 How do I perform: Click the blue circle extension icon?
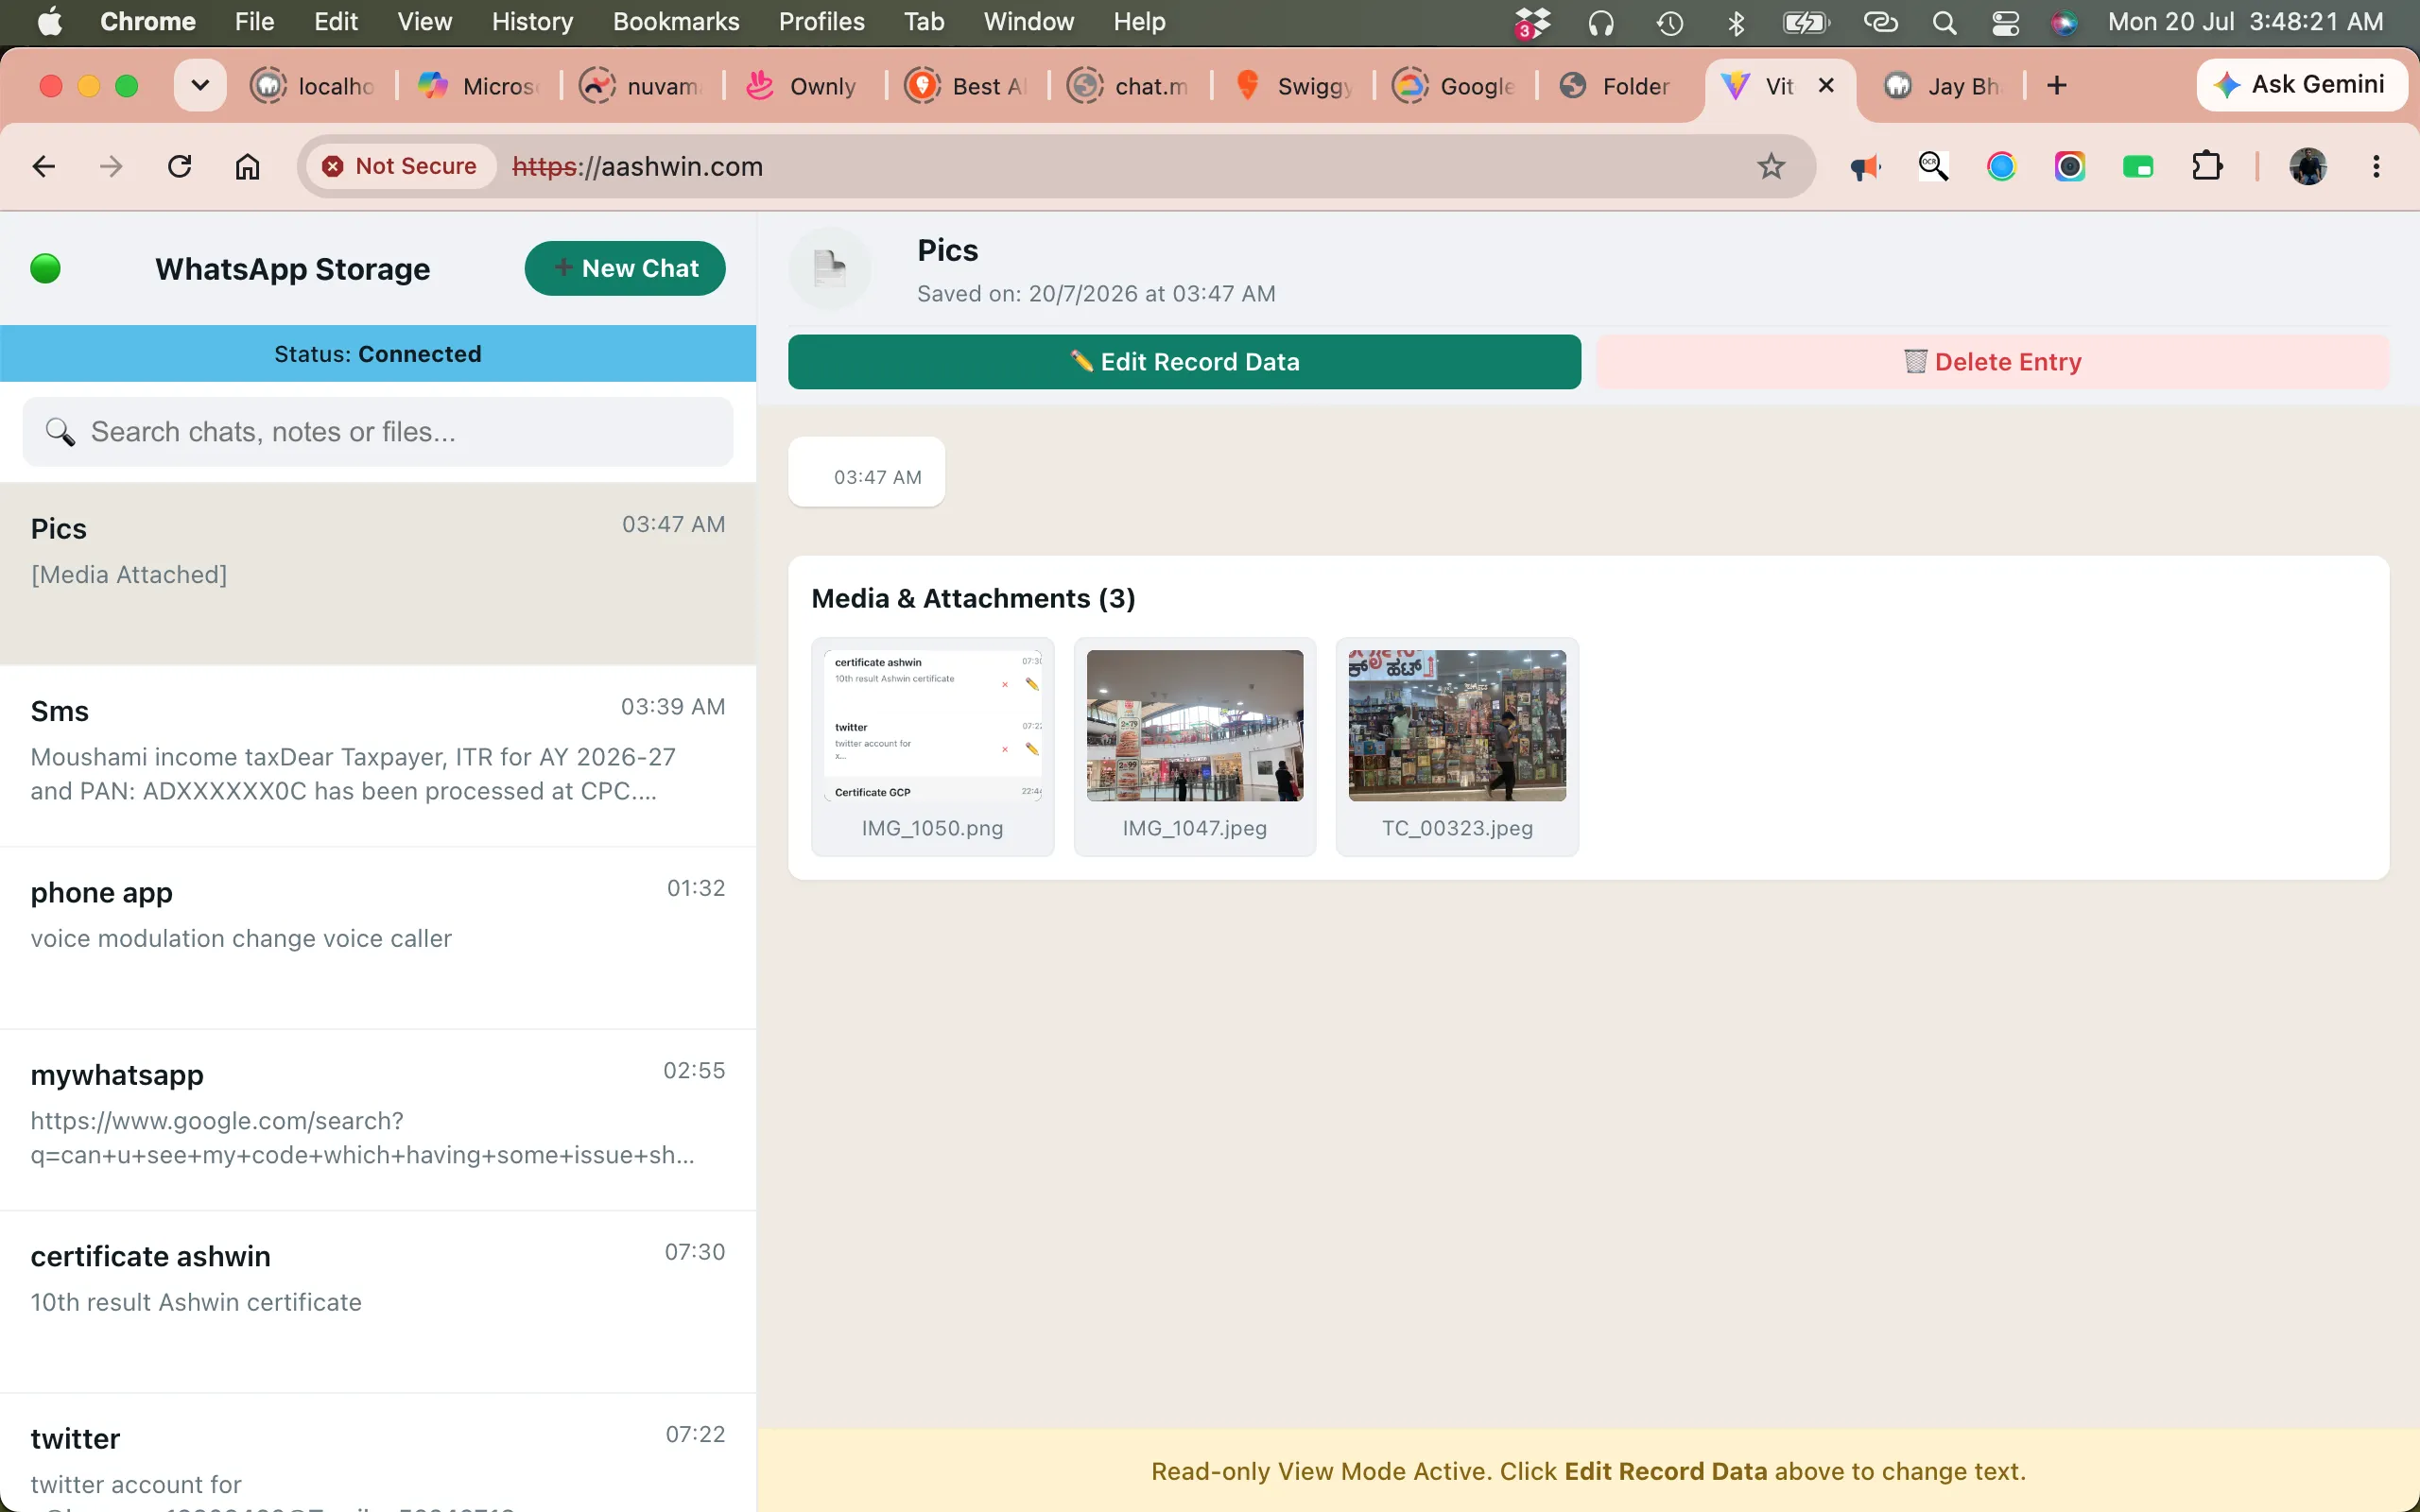click(x=2001, y=166)
